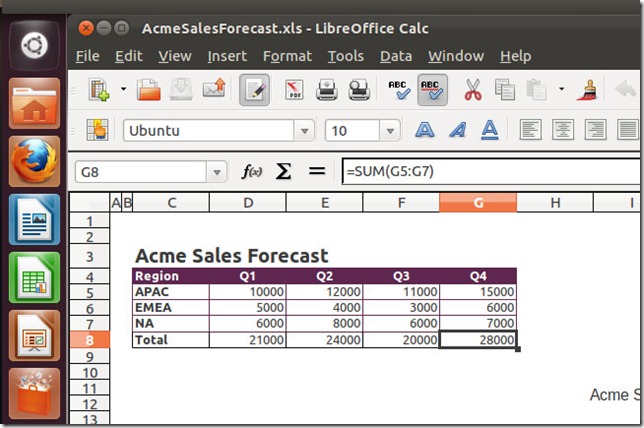Click the Send document as email icon
The image size is (644, 428).
(214, 89)
